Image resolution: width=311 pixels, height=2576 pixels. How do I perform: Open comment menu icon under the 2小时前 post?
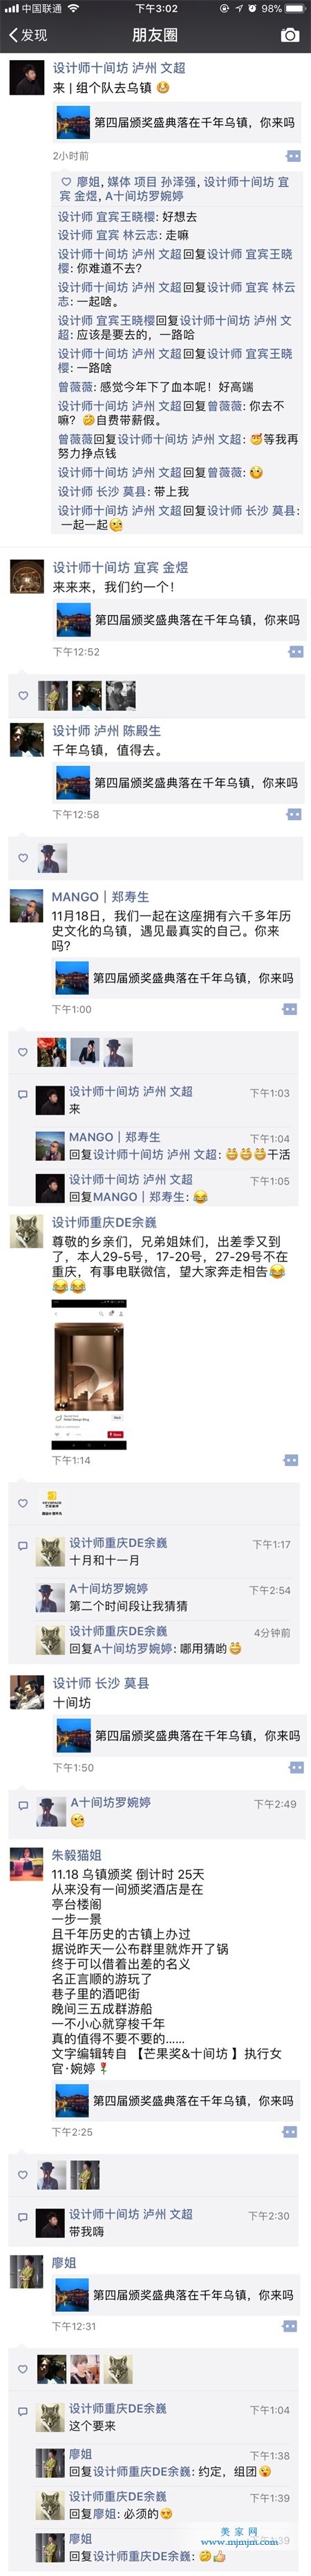click(293, 156)
